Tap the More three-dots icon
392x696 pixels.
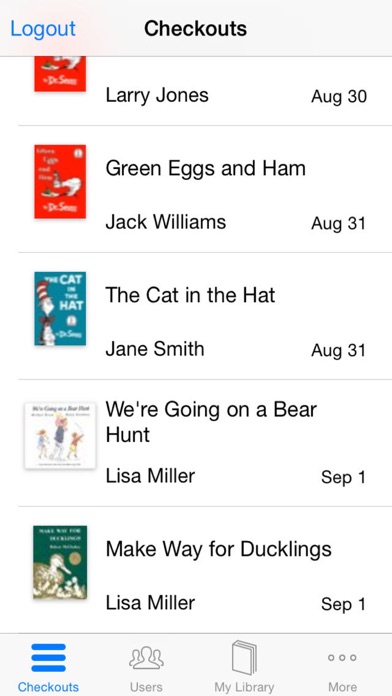click(x=342, y=657)
